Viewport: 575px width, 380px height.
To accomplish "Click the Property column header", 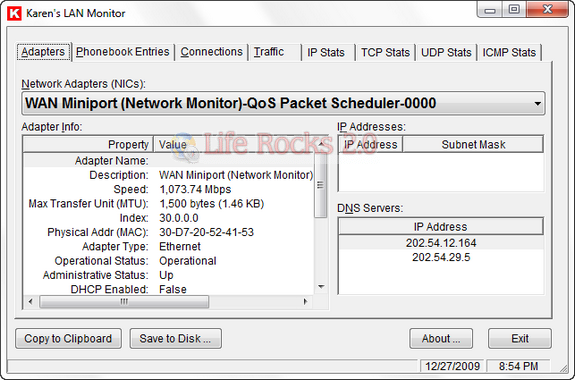I will [x=88, y=145].
